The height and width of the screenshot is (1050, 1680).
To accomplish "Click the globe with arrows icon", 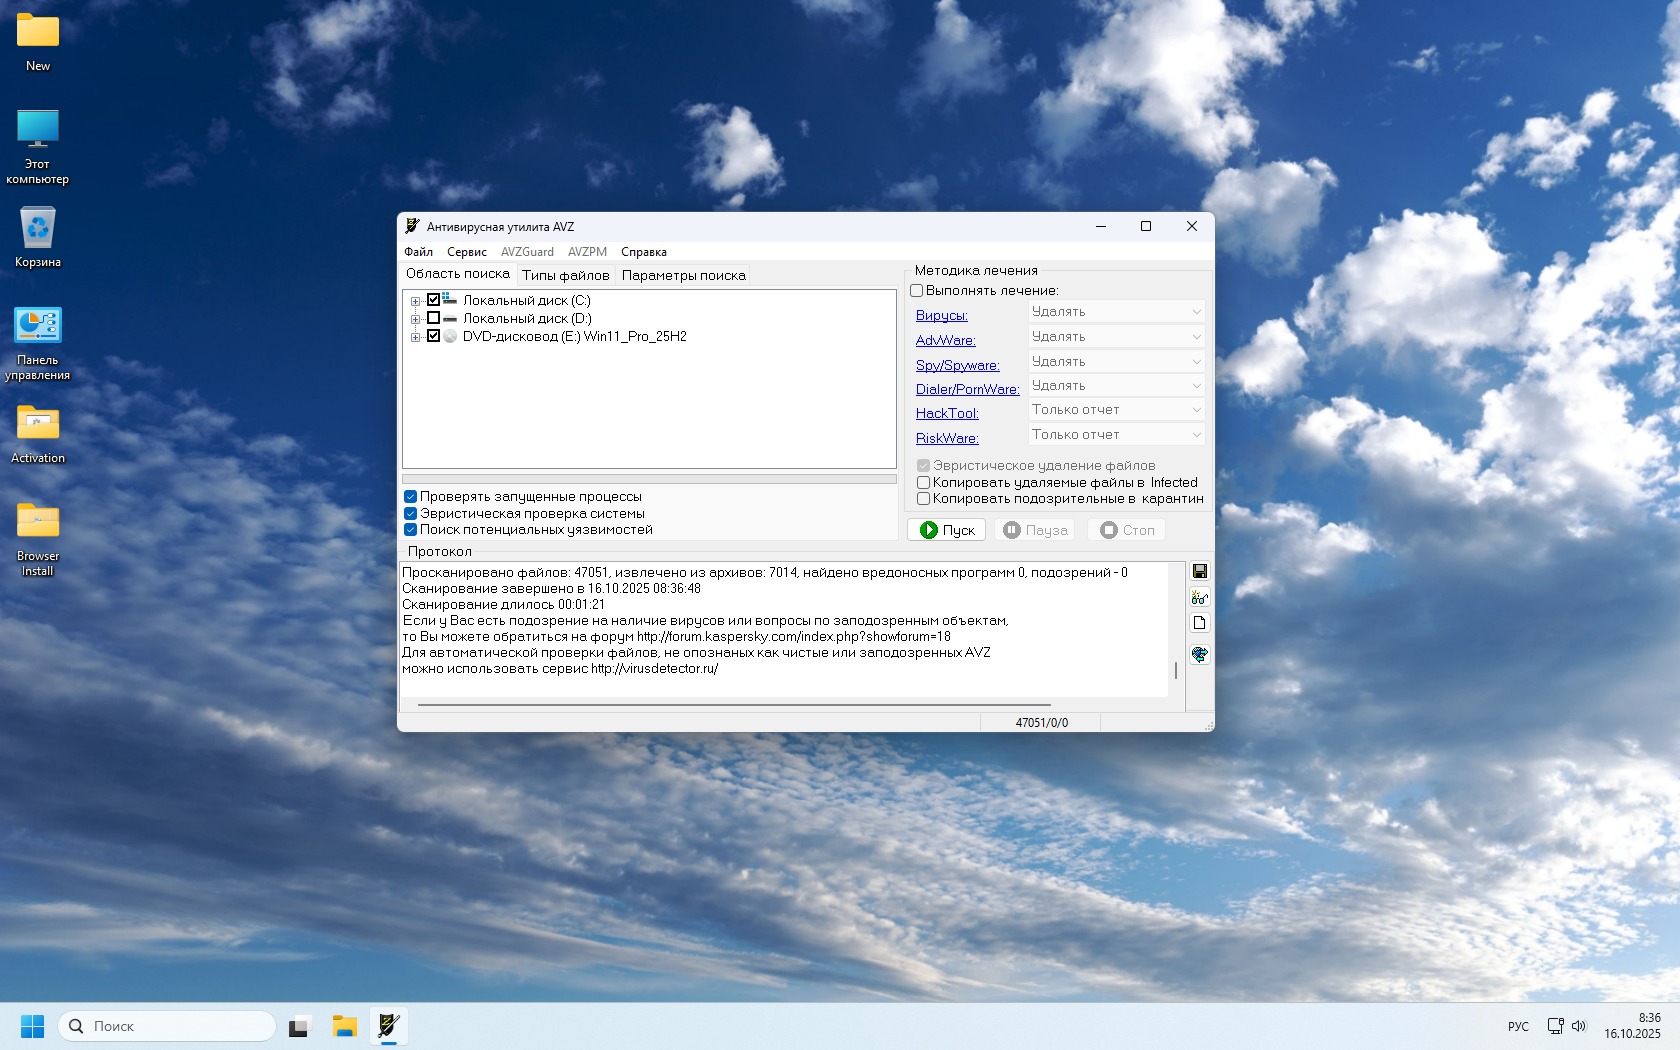I will pos(1199,654).
